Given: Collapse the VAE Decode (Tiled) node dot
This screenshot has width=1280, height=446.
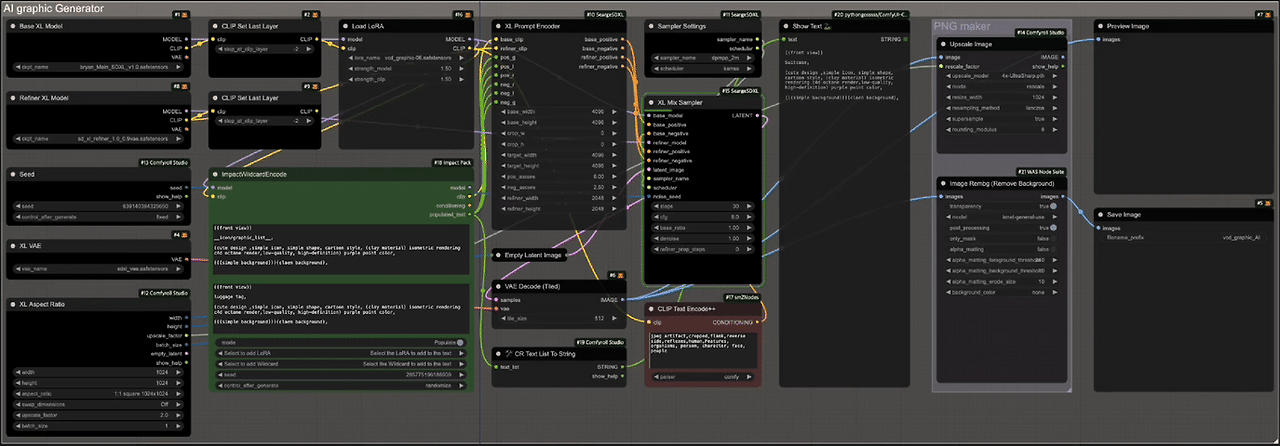Looking at the screenshot, I should click(x=500, y=286).
